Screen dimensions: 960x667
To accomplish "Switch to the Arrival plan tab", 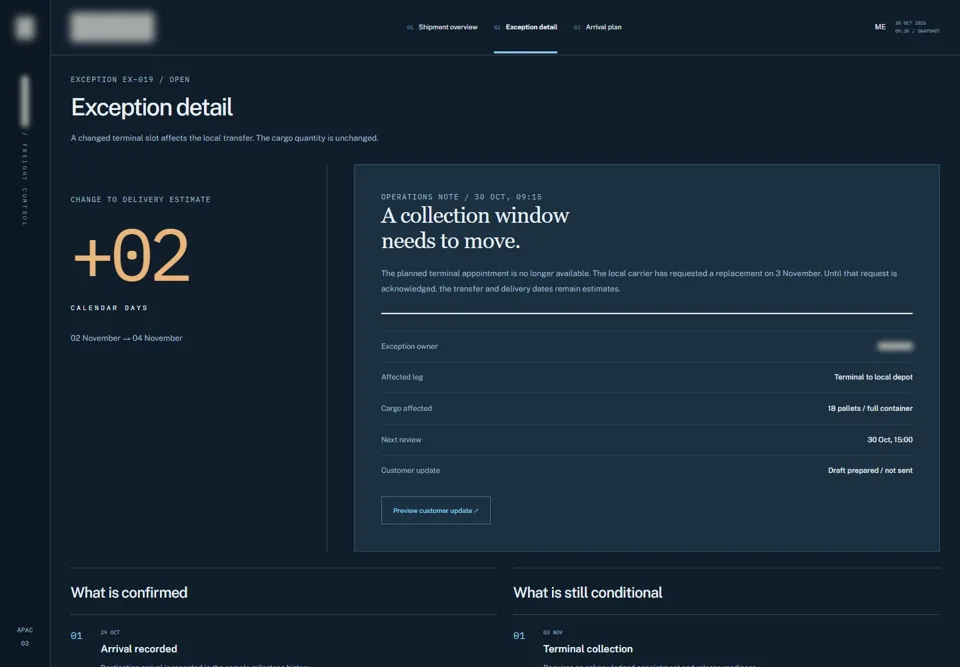I will tap(598, 27).
